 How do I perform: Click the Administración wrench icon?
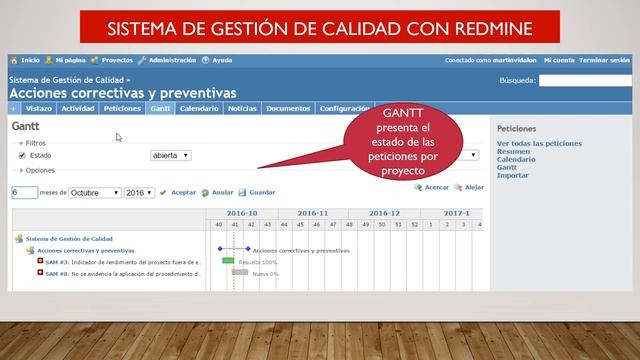click(x=142, y=60)
